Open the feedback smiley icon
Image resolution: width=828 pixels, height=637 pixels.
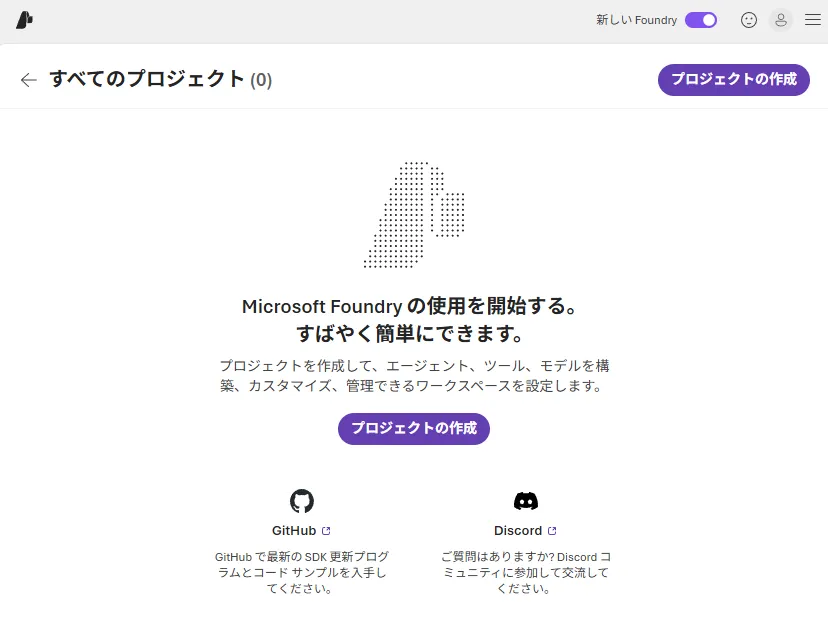point(749,20)
